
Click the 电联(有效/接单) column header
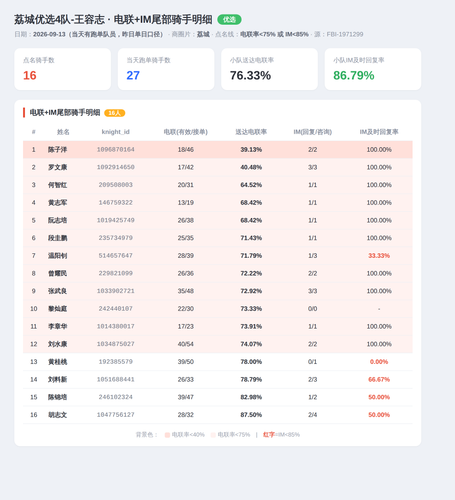[x=186, y=132]
